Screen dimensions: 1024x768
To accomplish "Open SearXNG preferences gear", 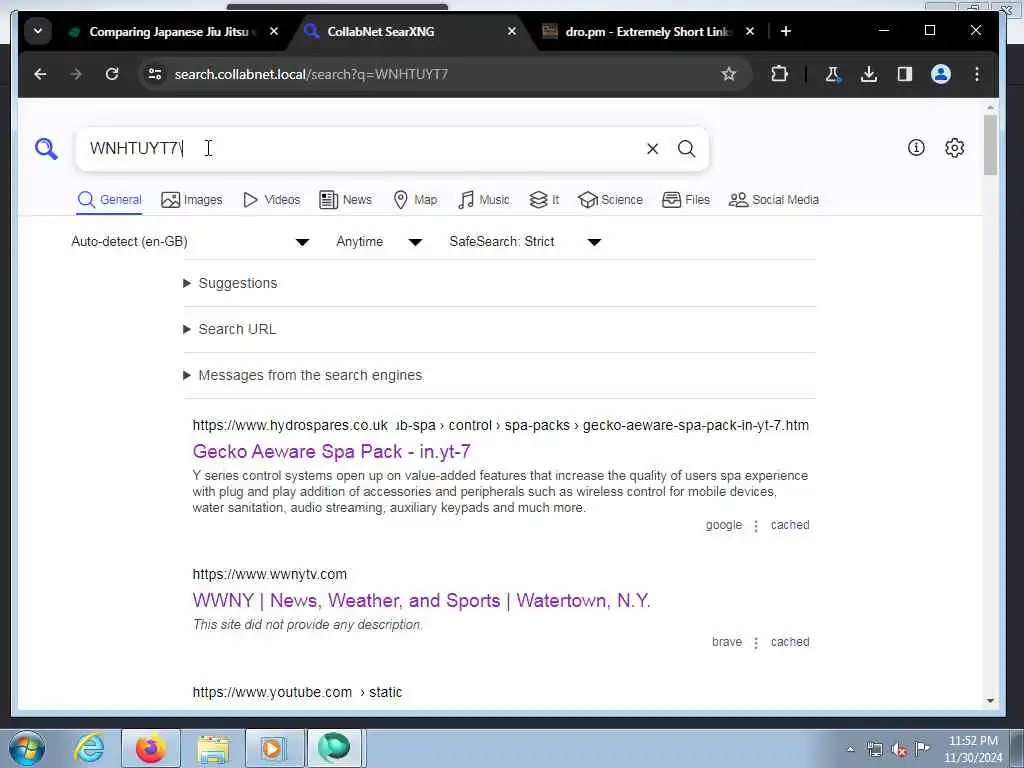I will (x=954, y=148).
